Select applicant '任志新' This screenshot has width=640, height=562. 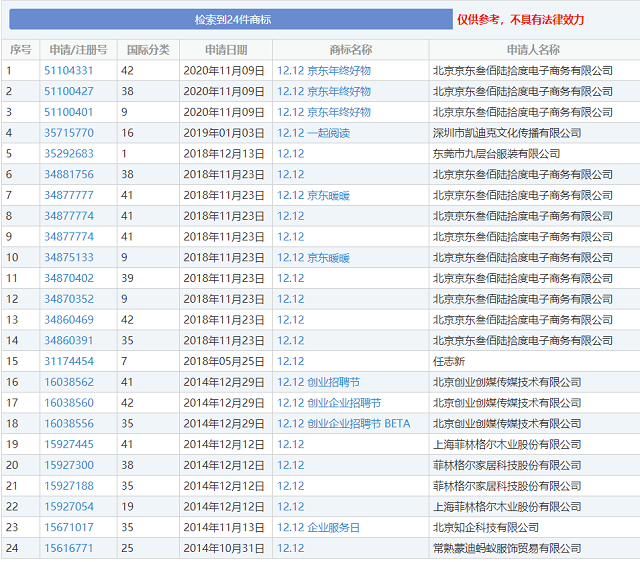449,362
